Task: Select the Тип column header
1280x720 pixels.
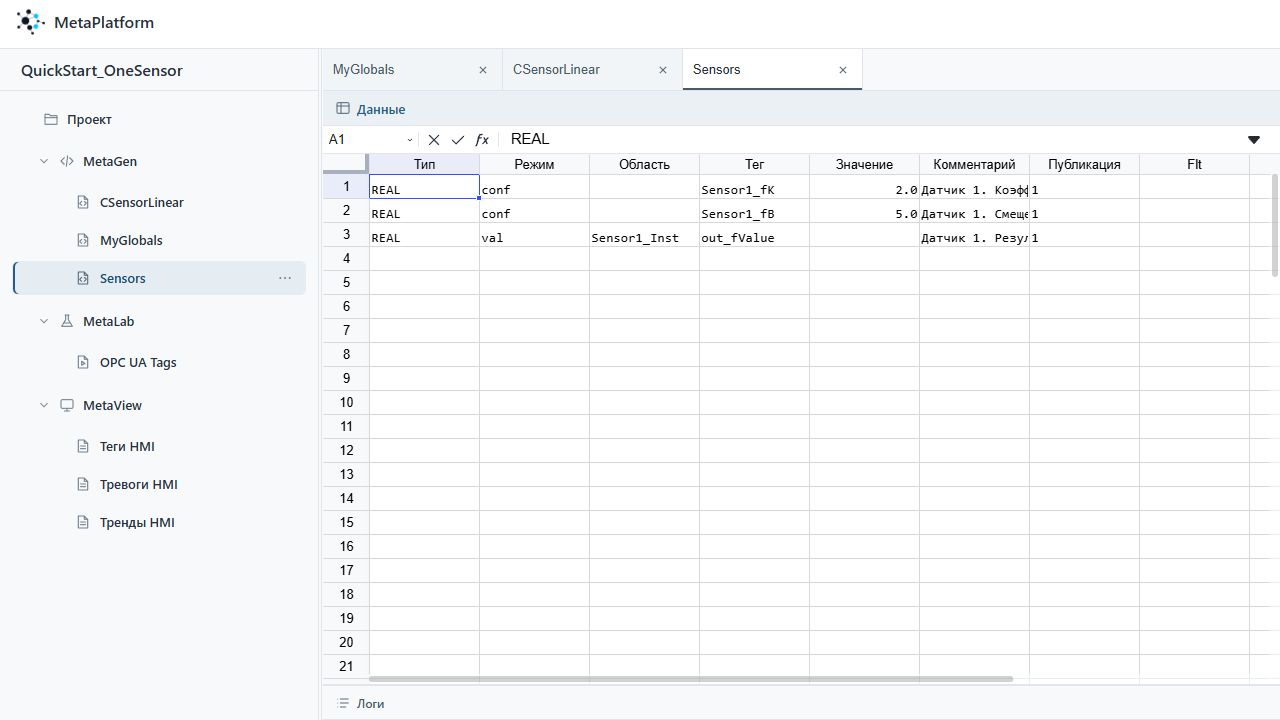Action: click(x=424, y=164)
